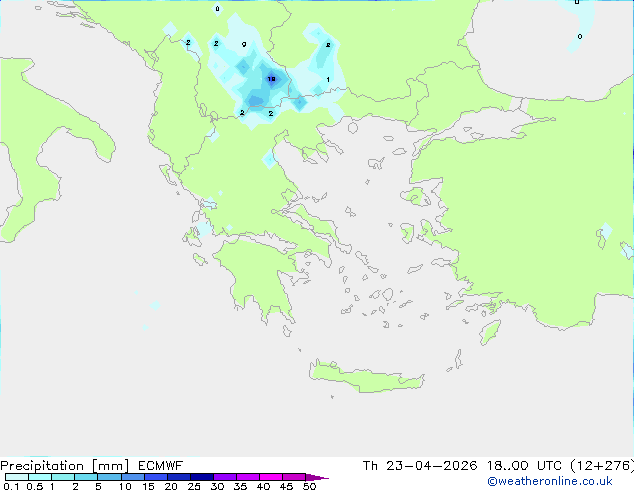The width and height of the screenshot is (634, 490).
Task: Click the legend arrow above 50 mm
Action: click(317, 477)
